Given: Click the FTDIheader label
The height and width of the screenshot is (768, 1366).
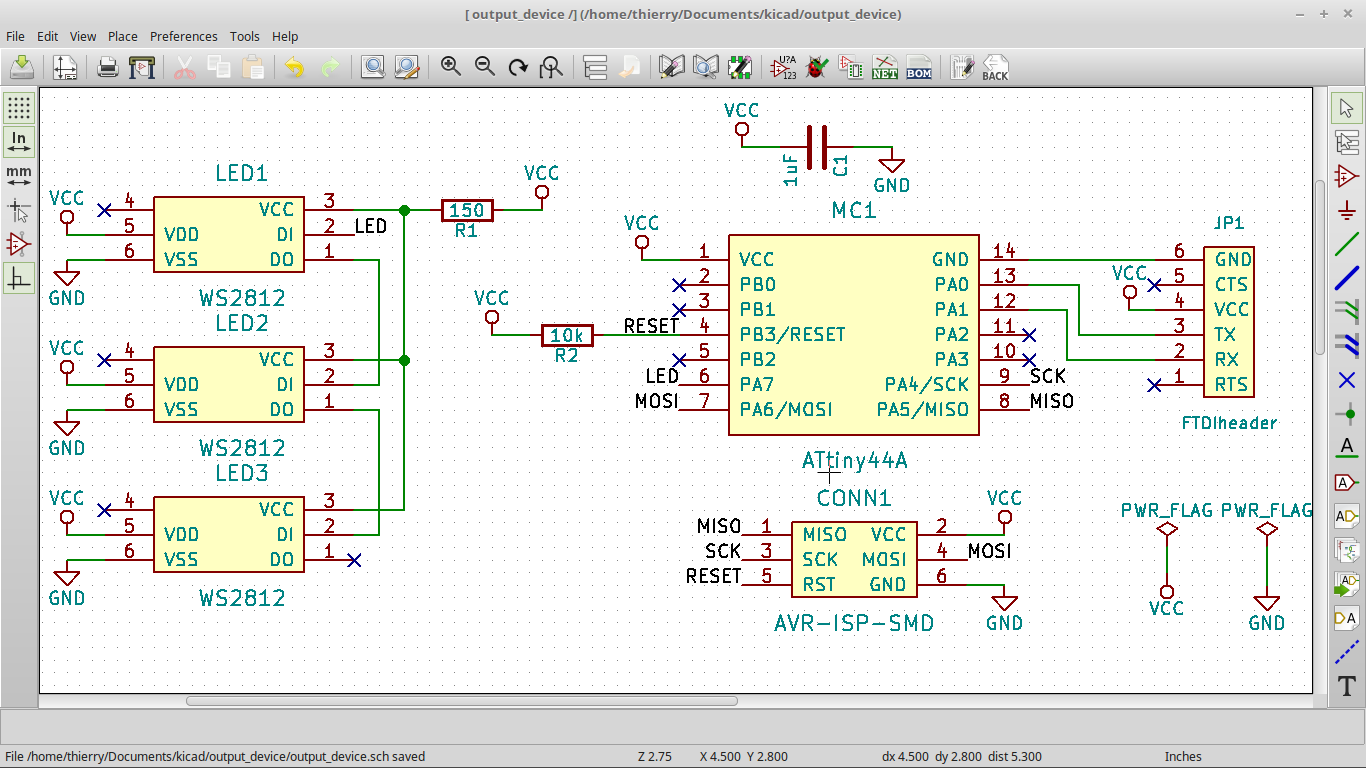Looking at the screenshot, I should click(x=1229, y=423).
